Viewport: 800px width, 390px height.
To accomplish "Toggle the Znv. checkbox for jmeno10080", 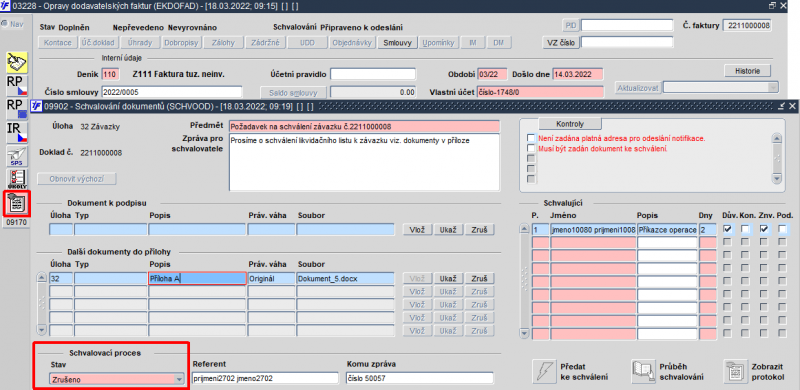I will coord(764,230).
